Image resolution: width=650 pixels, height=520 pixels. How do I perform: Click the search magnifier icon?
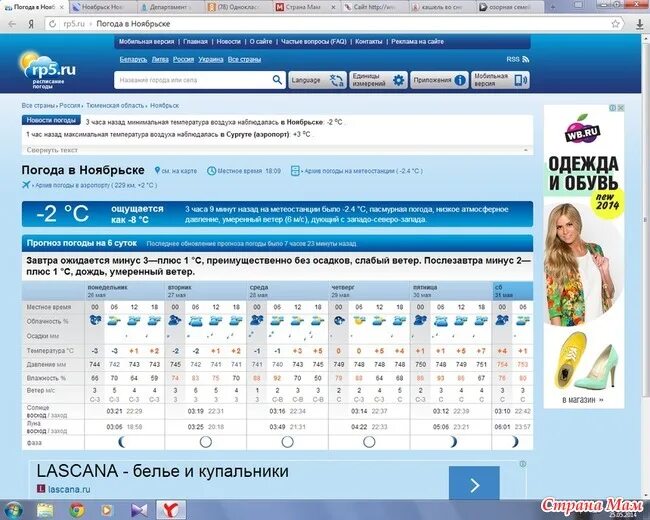[277, 80]
